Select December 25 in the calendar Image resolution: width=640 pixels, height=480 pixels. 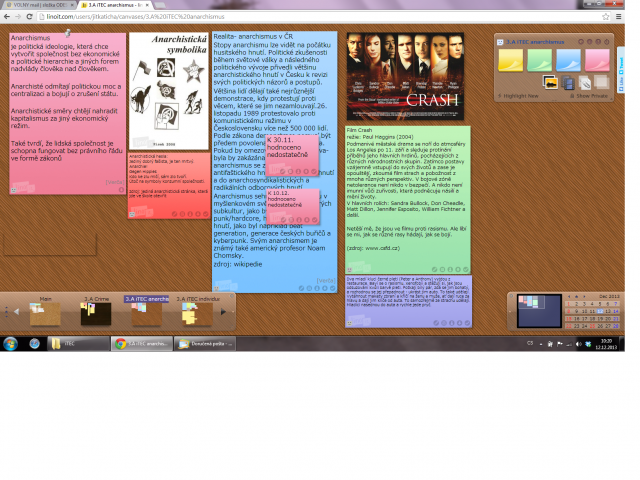point(592,326)
